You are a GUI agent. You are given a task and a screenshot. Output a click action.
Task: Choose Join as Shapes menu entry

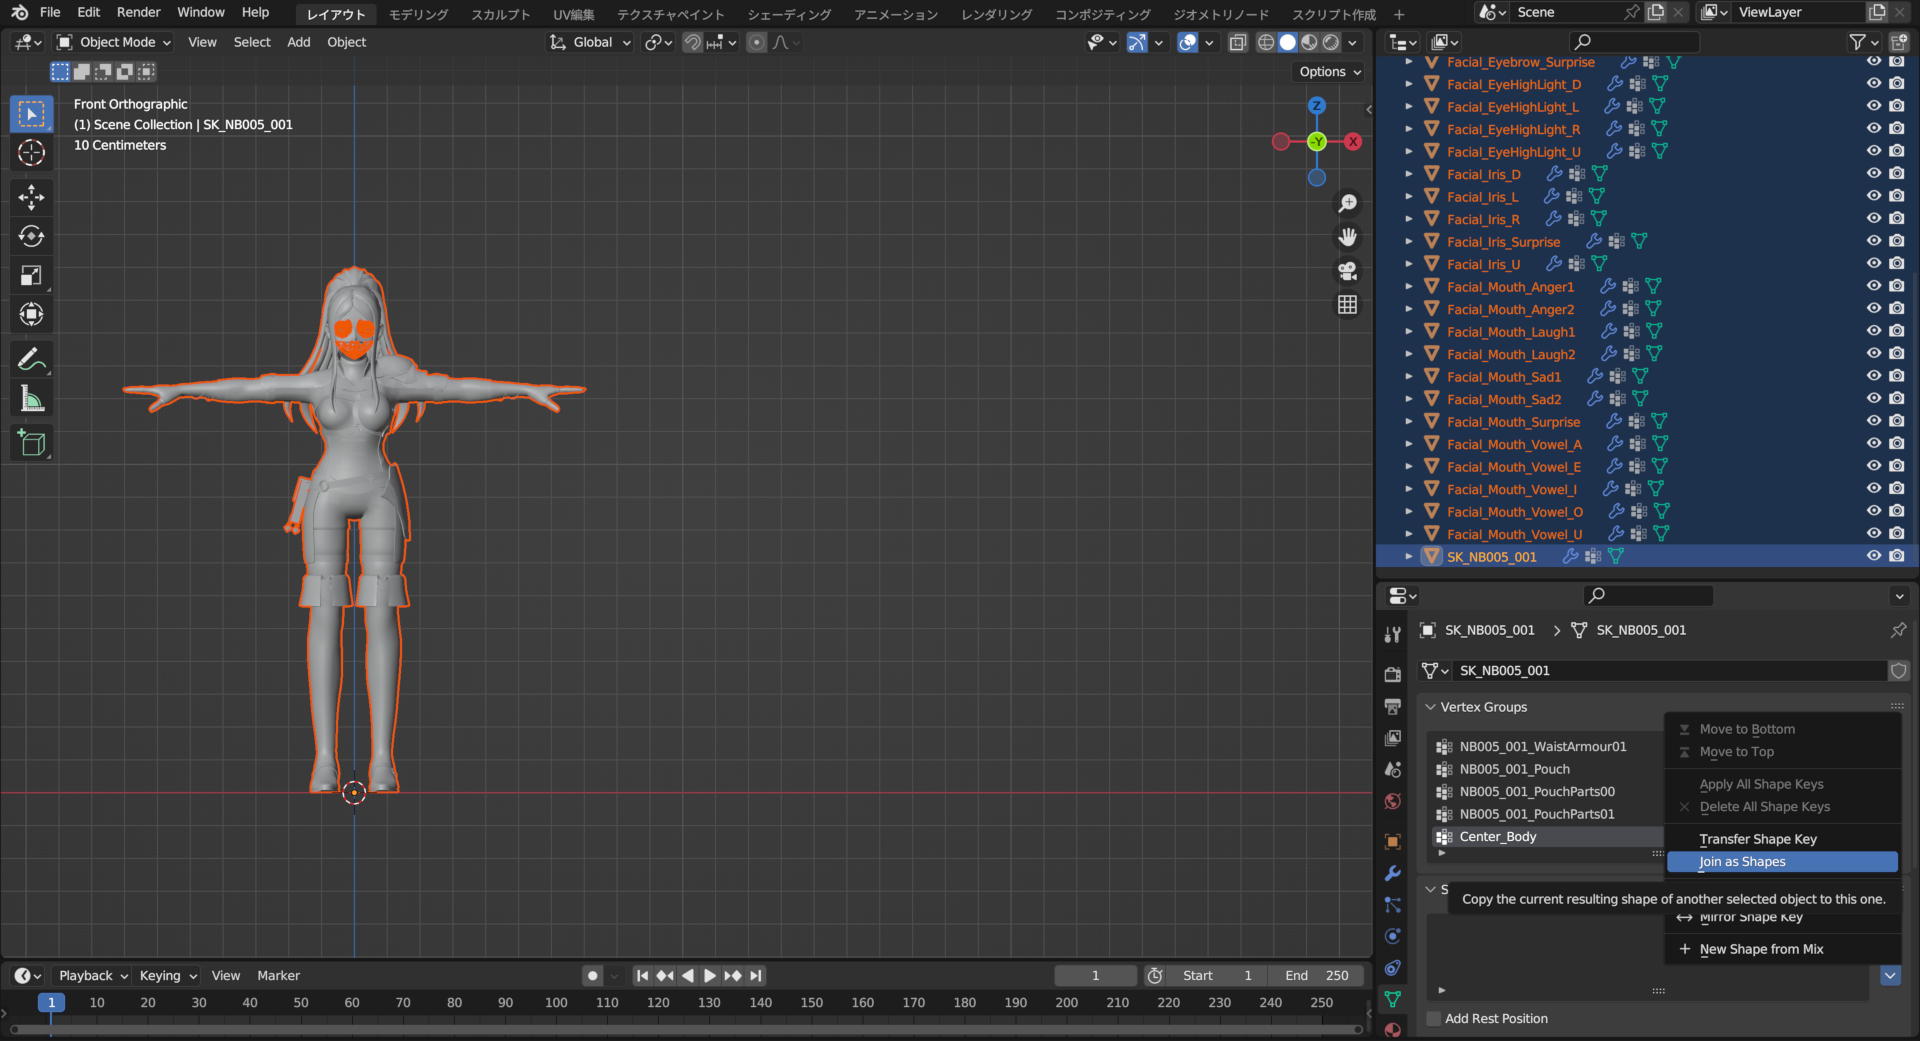point(1782,861)
